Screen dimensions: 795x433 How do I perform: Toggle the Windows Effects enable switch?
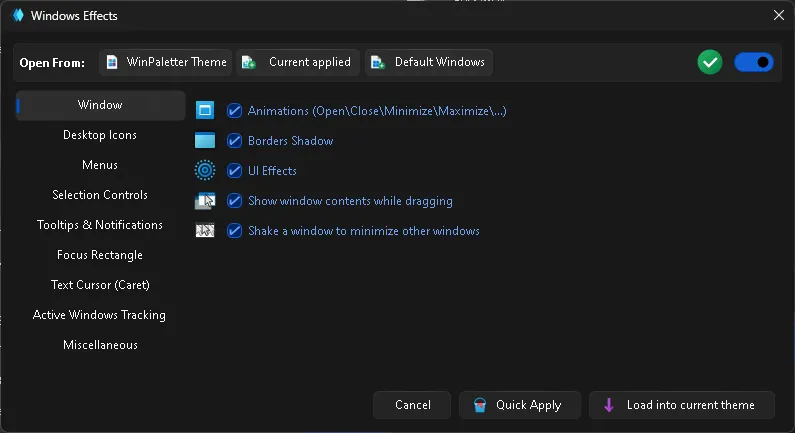click(x=754, y=62)
